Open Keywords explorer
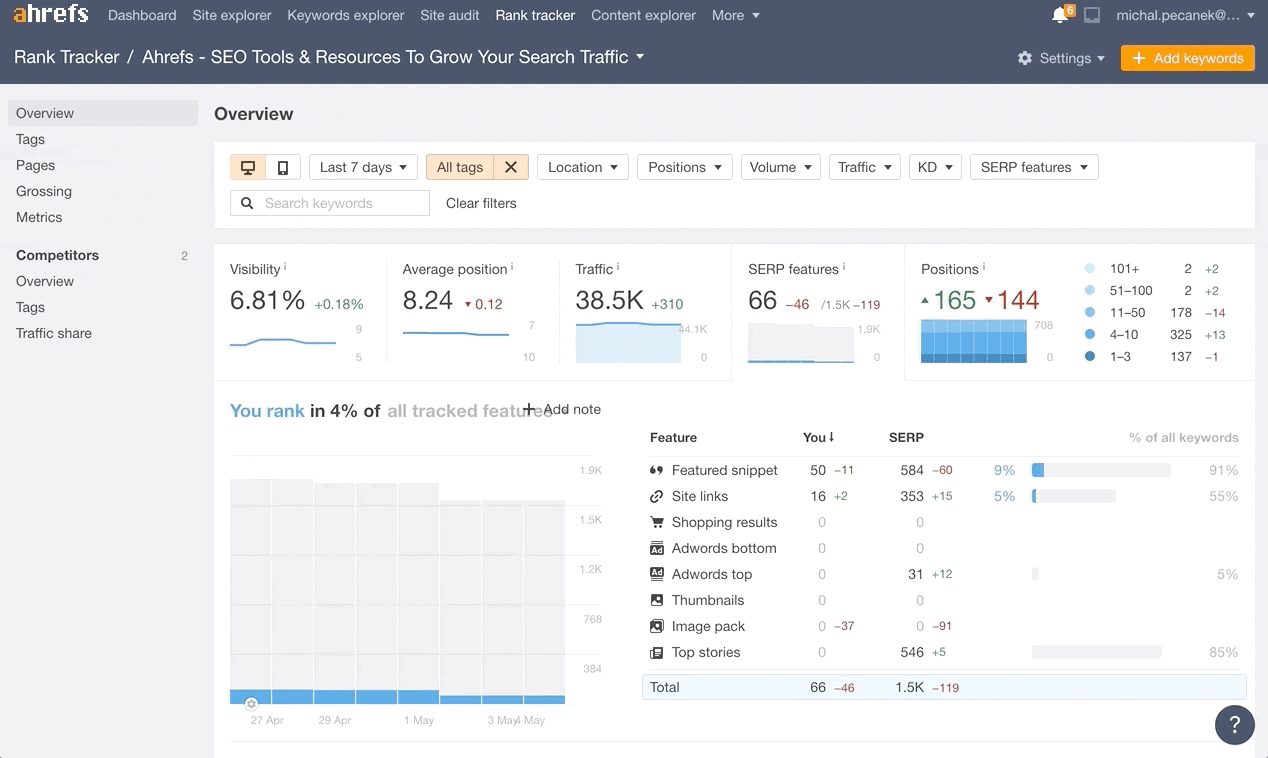 [346, 15]
